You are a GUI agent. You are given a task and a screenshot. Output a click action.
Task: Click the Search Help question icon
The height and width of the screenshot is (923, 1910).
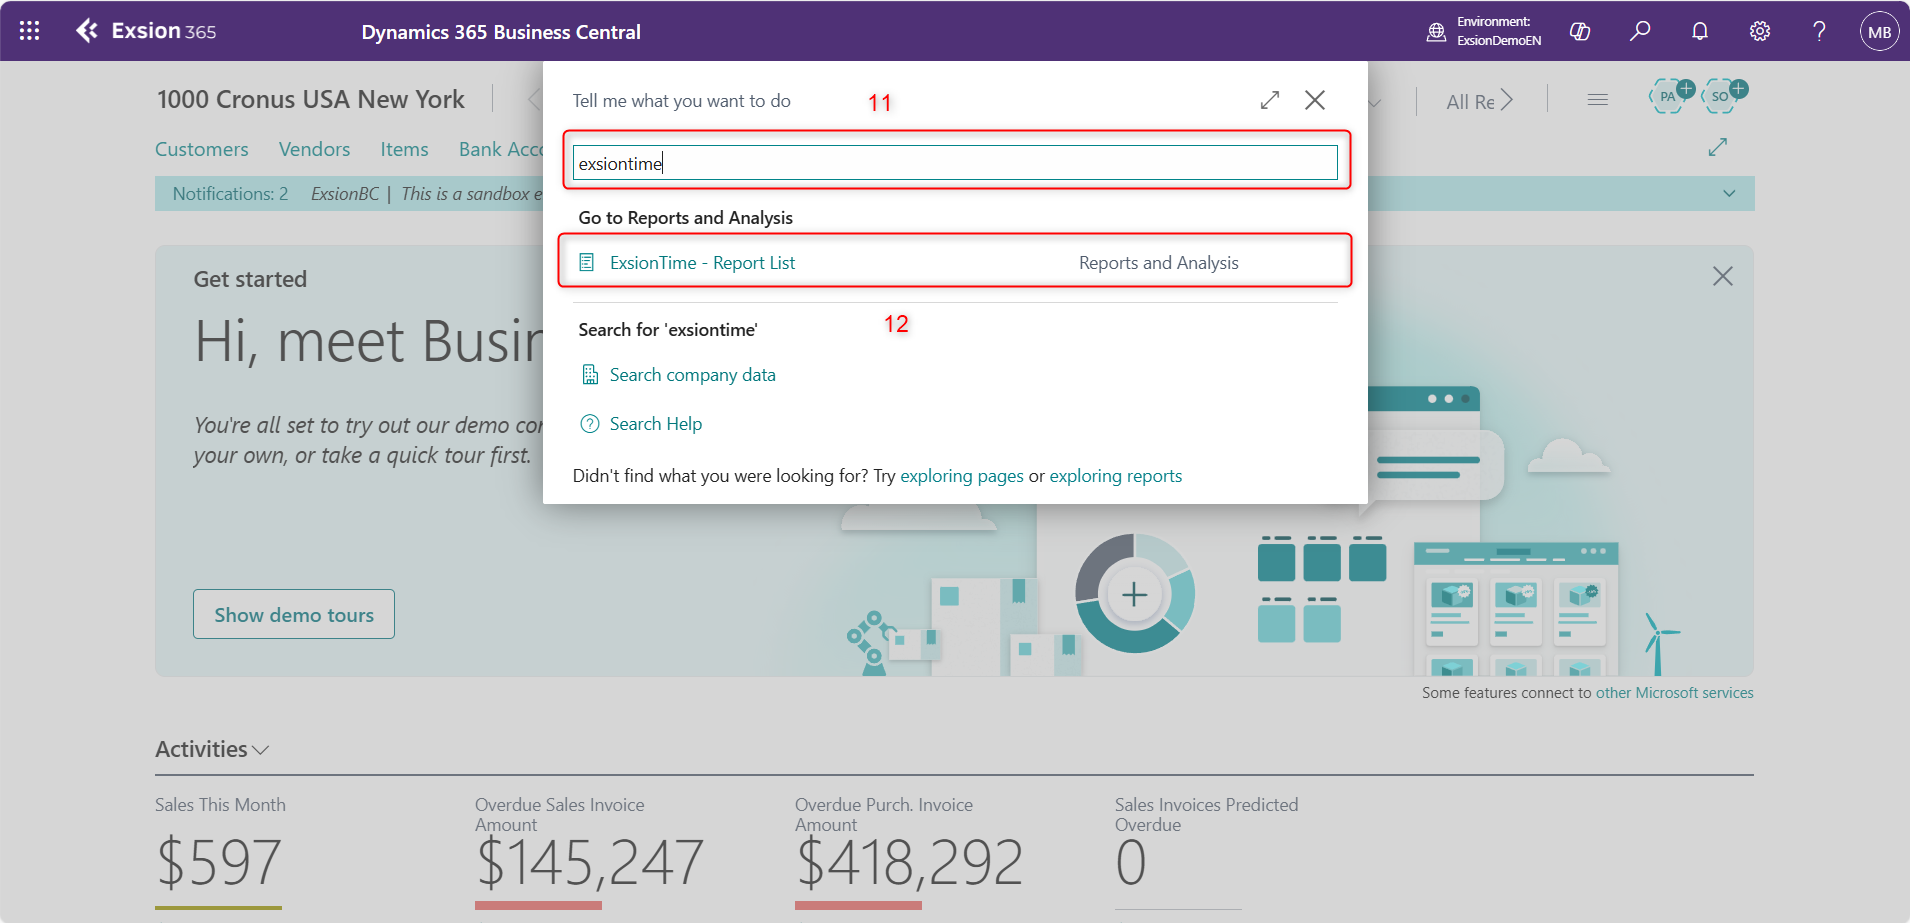[590, 424]
